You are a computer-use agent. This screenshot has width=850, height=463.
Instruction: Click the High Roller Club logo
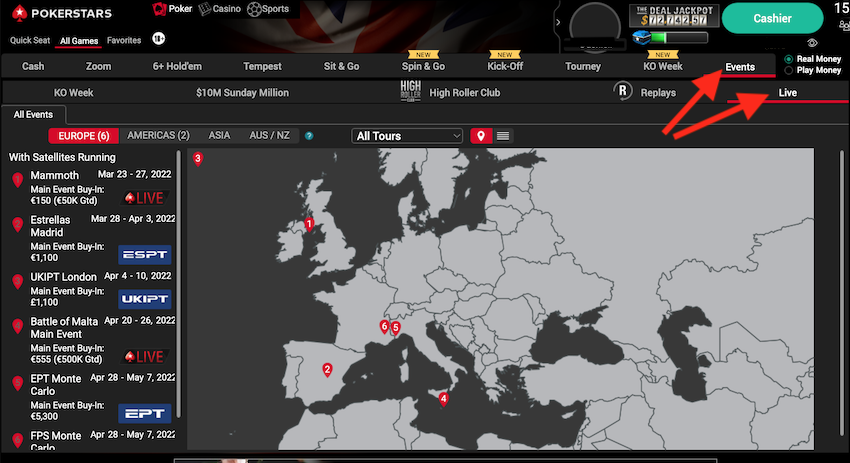[410, 91]
